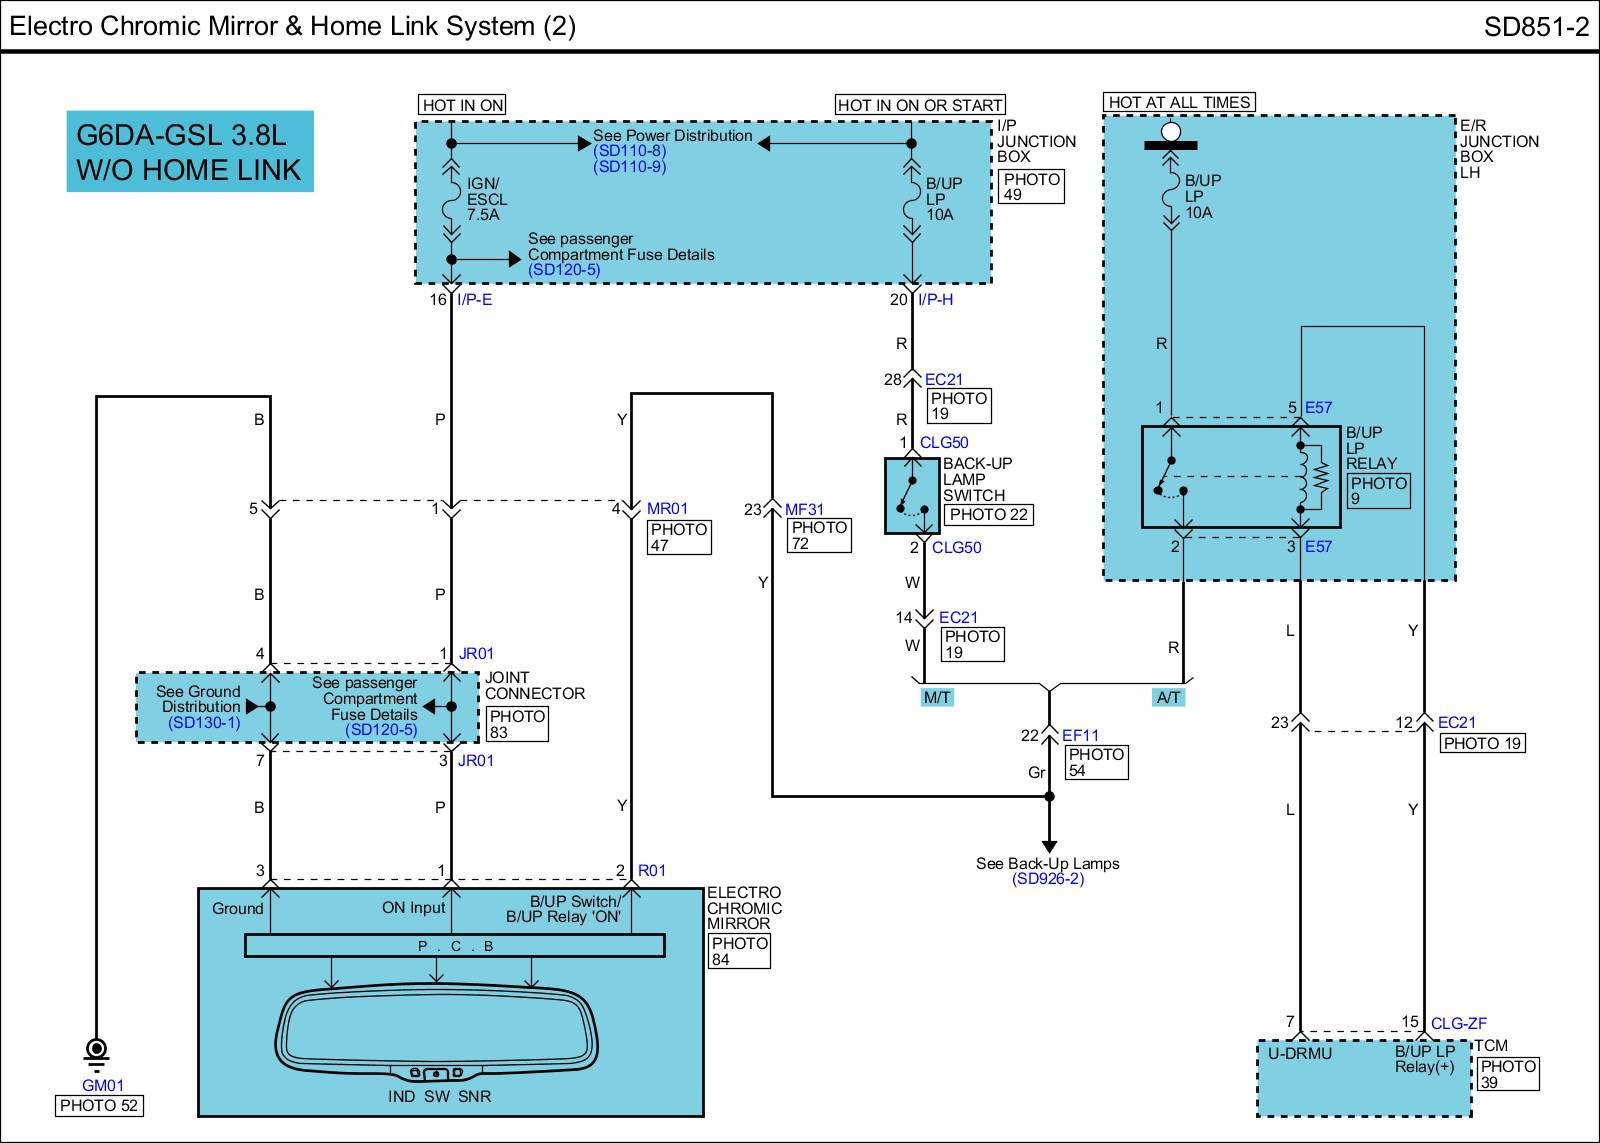This screenshot has width=1600, height=1143.
Task: Click the G6DA-GSL 3.8L W/O HOME LINK label
Action: coord(190,151)
